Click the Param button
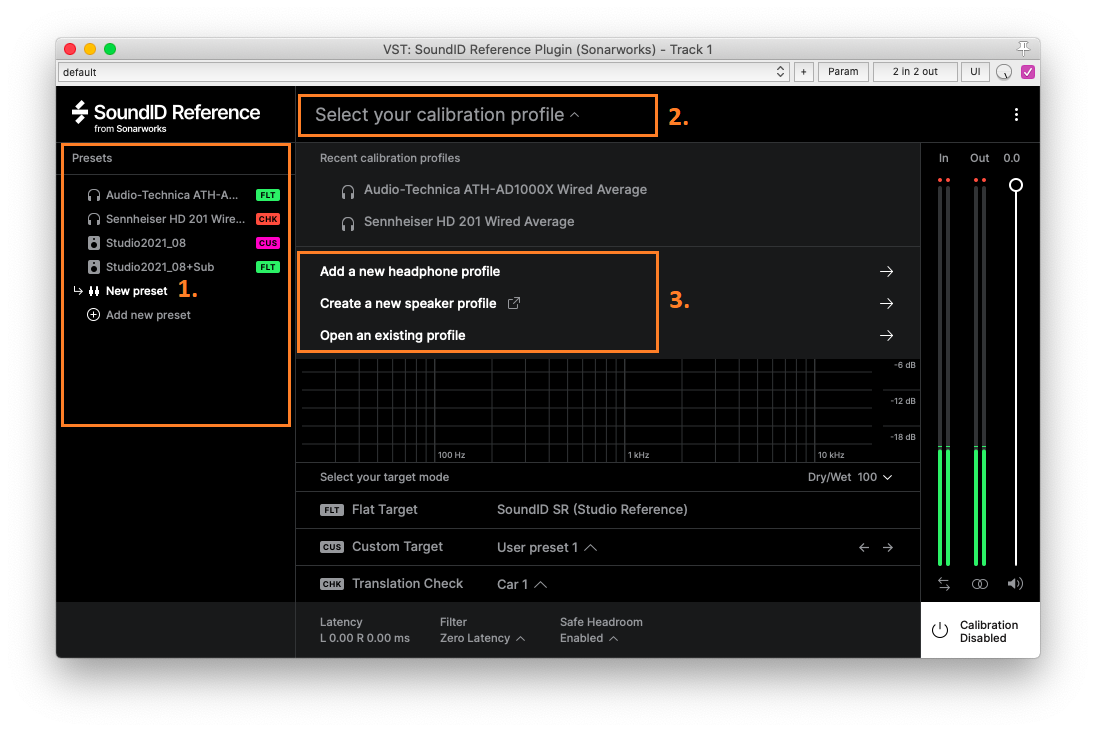 click(843, 71)
